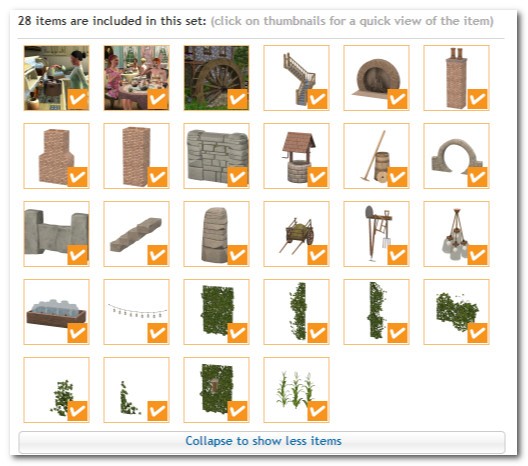Open the string lights garland item
The height and width of the screenshot is (466, 528).
coord(136,312)
